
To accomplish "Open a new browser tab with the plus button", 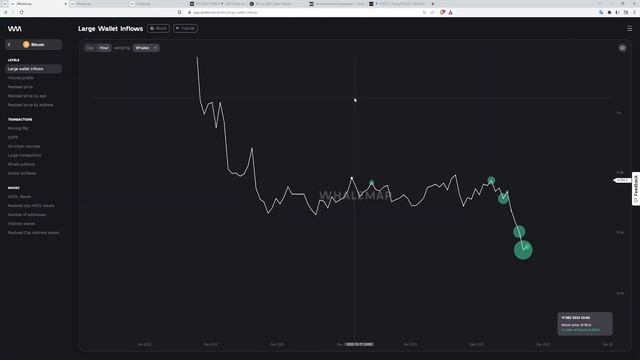I will point(433,4).
